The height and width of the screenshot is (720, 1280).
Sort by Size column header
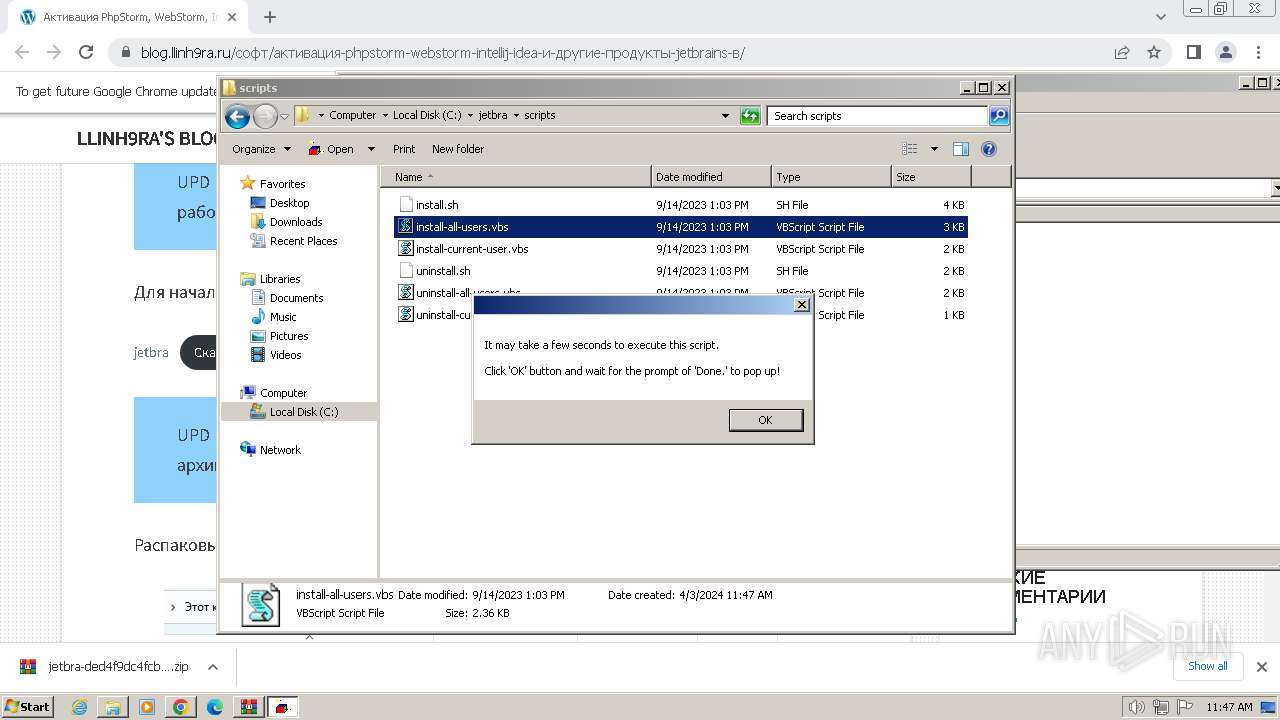[931, 177]
